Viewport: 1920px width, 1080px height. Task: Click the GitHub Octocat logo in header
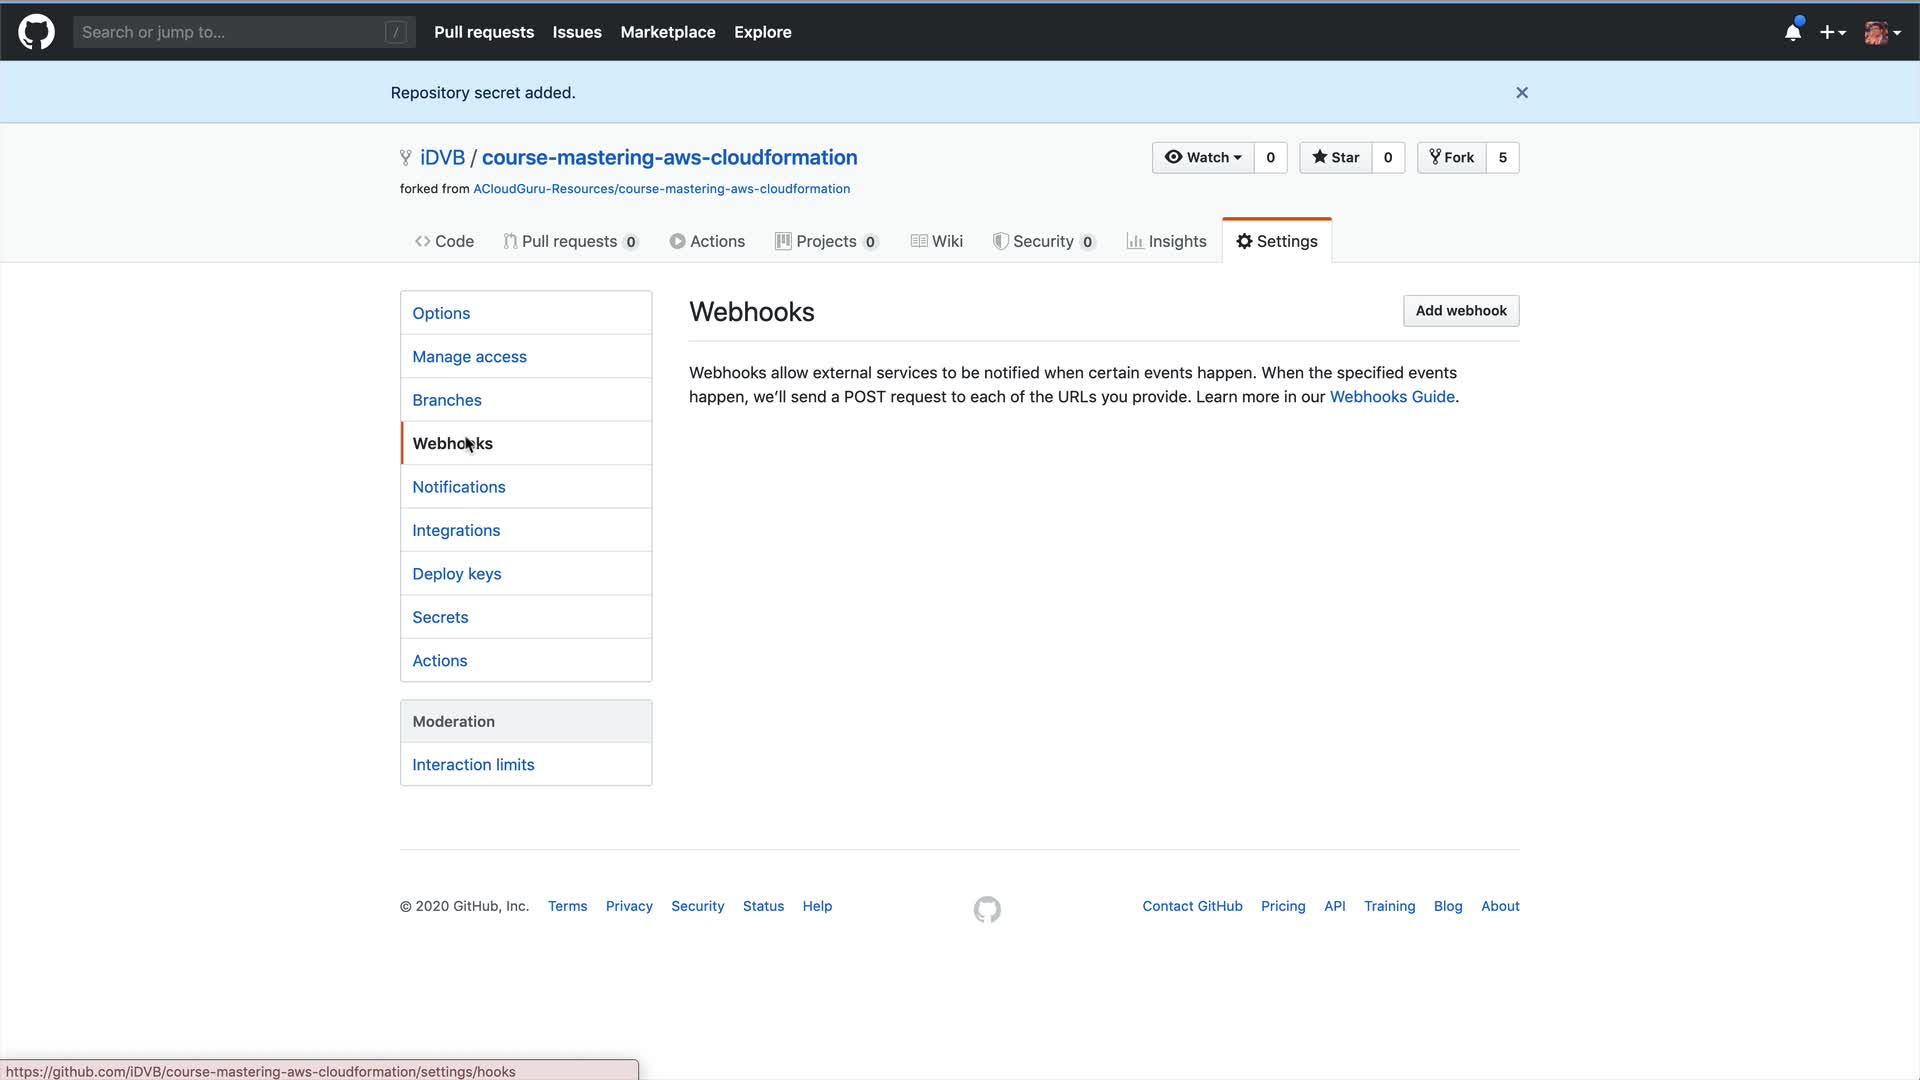click(x=36, y=32)
